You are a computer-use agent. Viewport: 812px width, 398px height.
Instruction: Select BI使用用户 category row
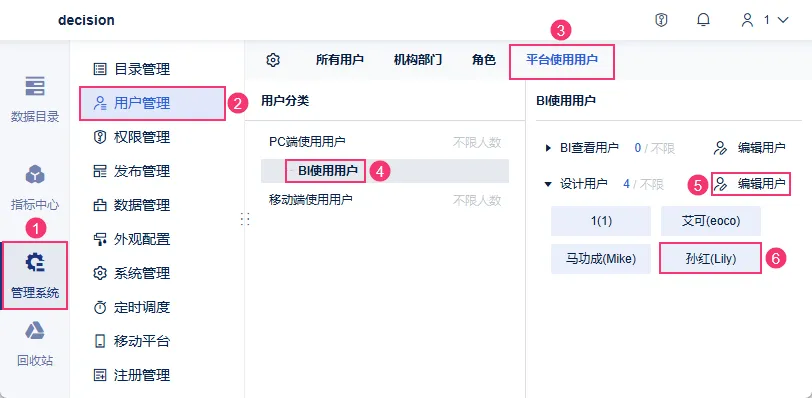385,171
